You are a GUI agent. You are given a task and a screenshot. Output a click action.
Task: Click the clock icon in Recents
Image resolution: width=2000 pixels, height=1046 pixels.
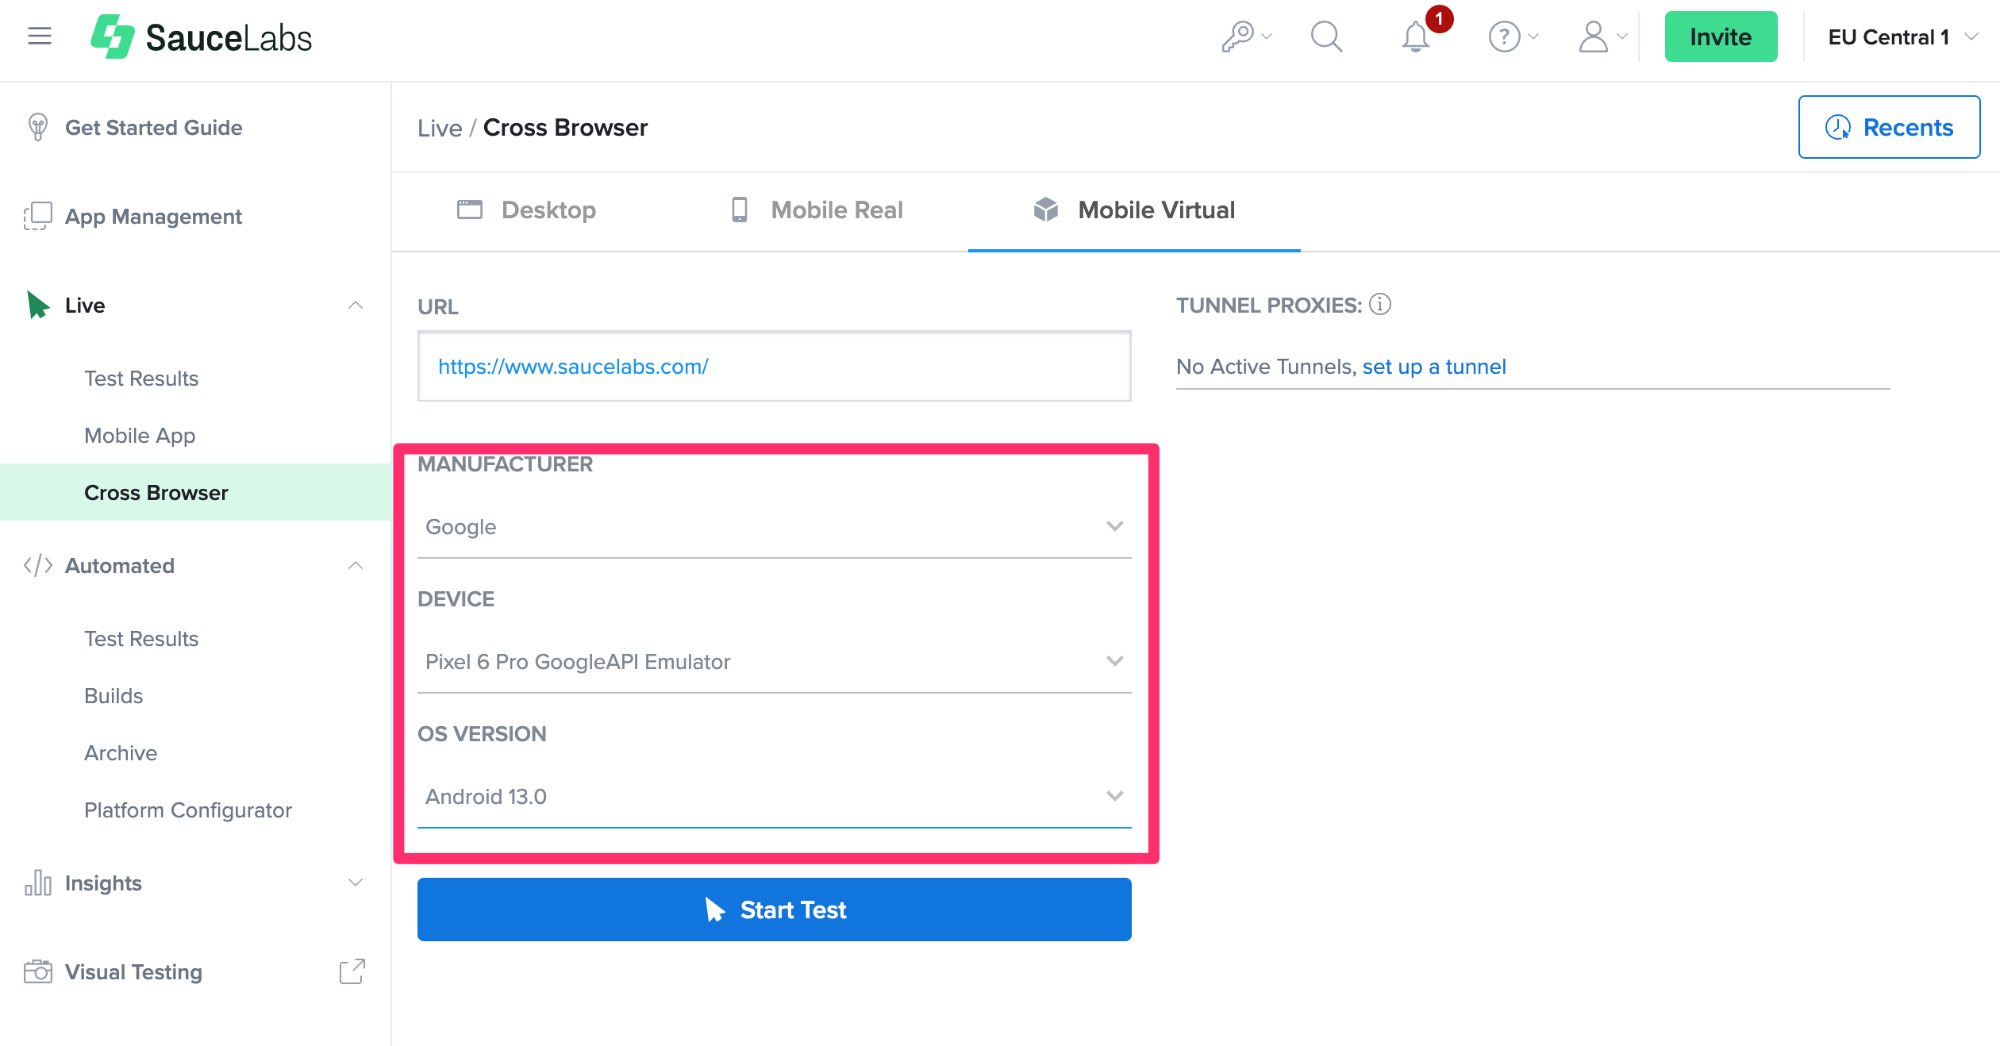1838,127
